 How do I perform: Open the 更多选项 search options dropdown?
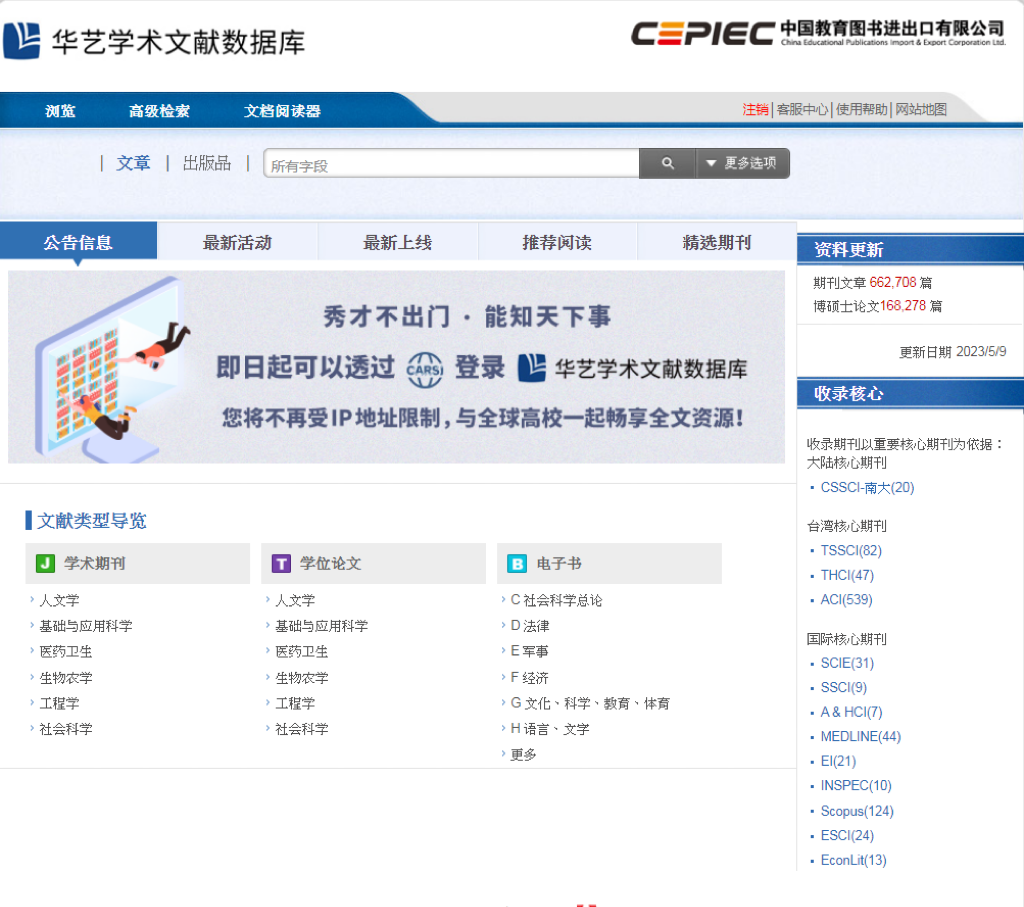743,162
